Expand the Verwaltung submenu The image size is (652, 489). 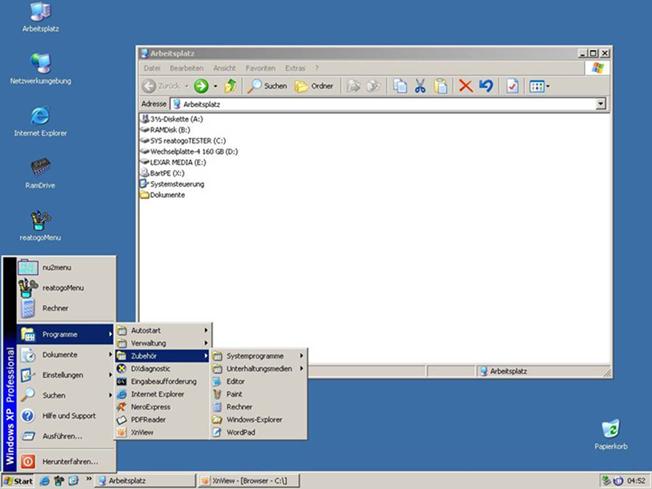pyautogui.click(x=163, y=343)
